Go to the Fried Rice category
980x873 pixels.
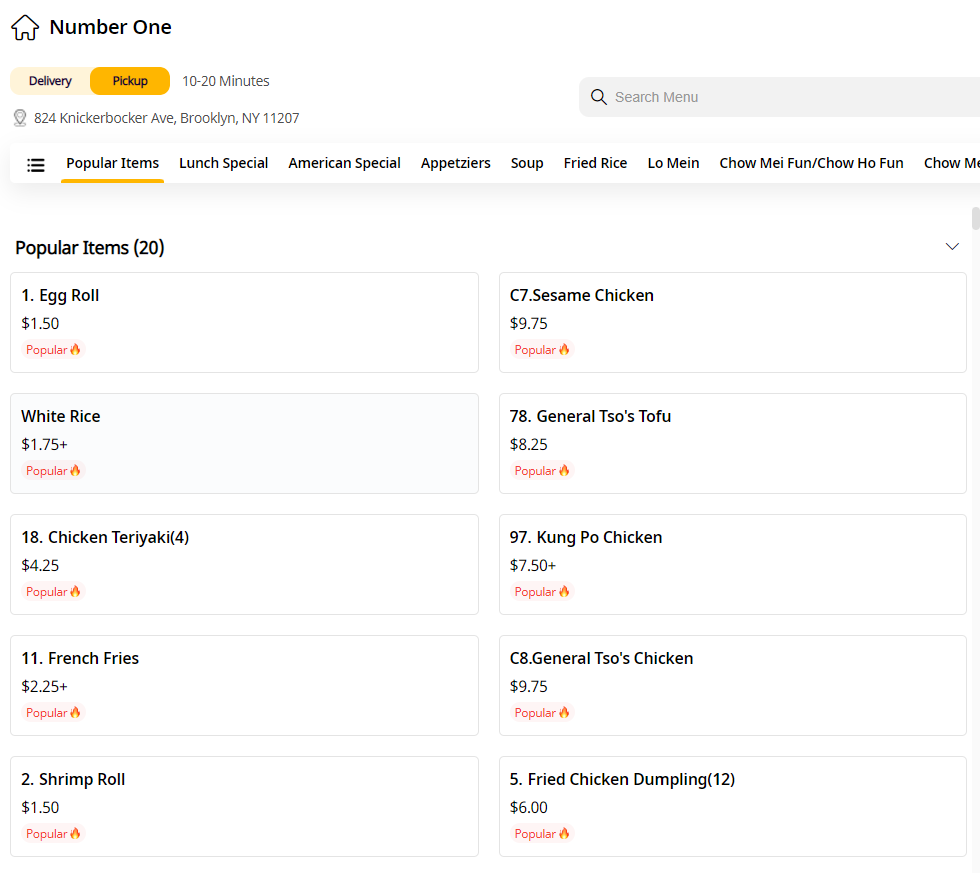(x=595, y=163)
